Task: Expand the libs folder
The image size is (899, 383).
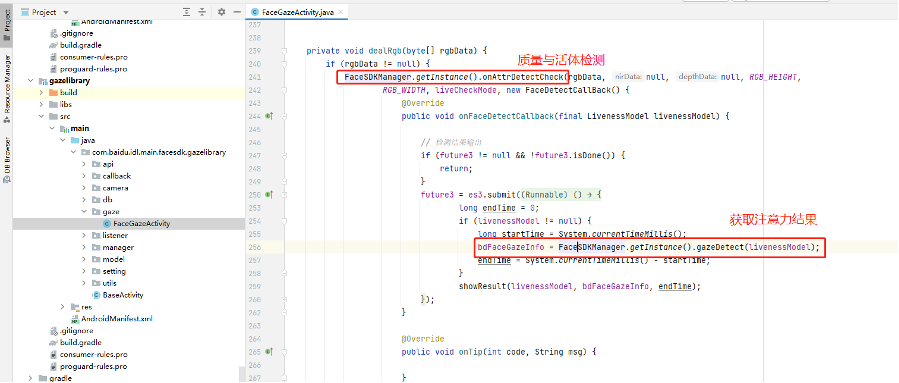Action: (x=41, y=104)
